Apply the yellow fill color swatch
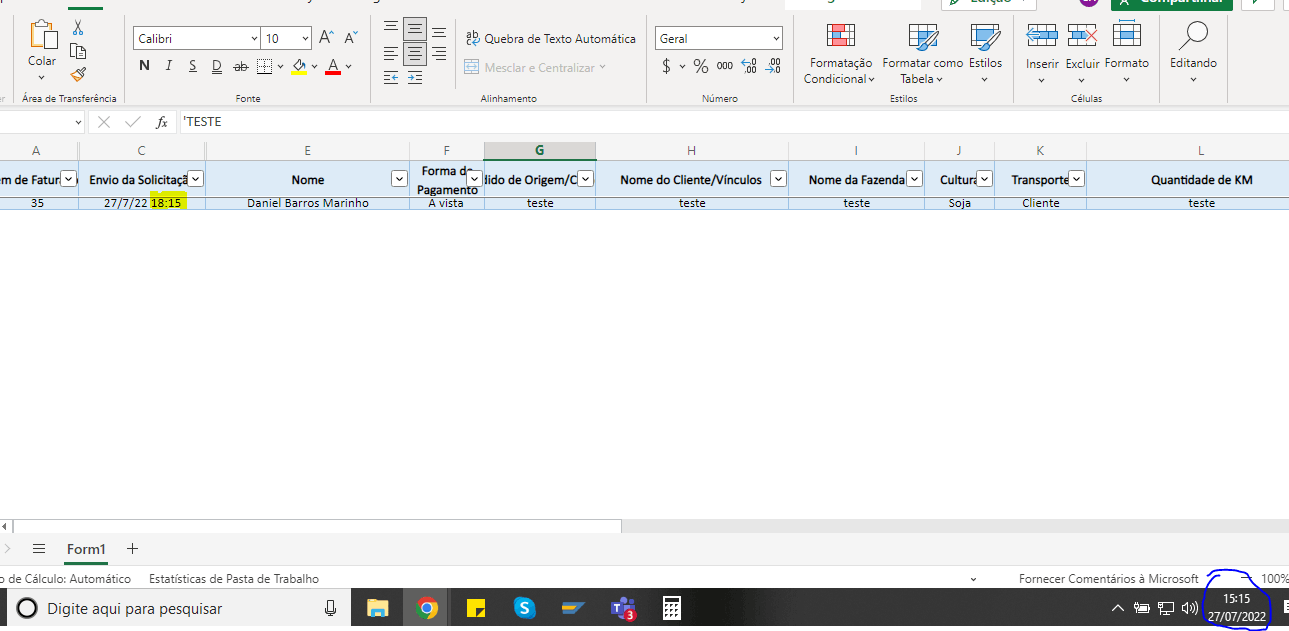The height and width of the screenshot is (631, 1289). pyautogui.click(x=298, y=67)
